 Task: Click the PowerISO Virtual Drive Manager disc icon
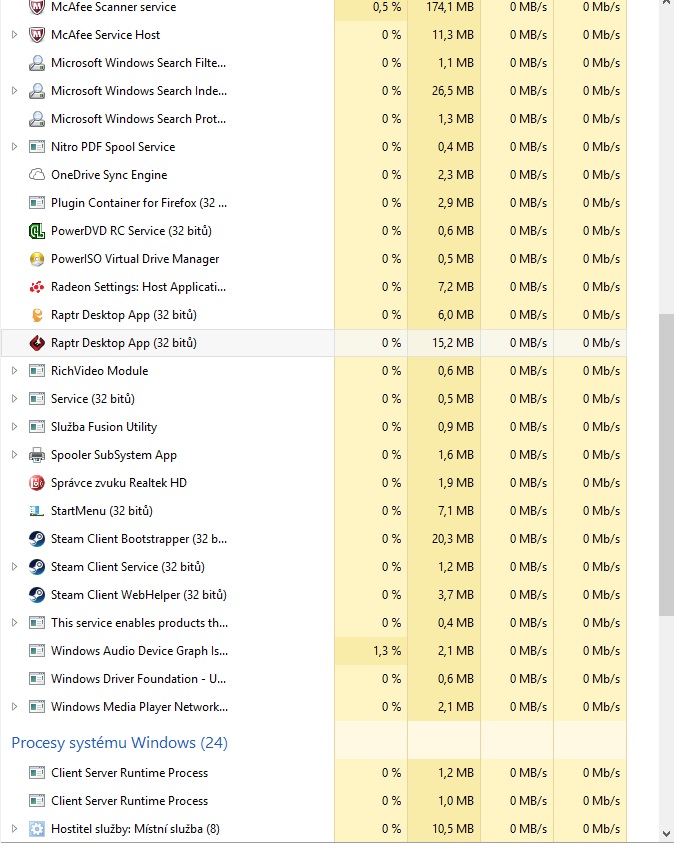37,259
